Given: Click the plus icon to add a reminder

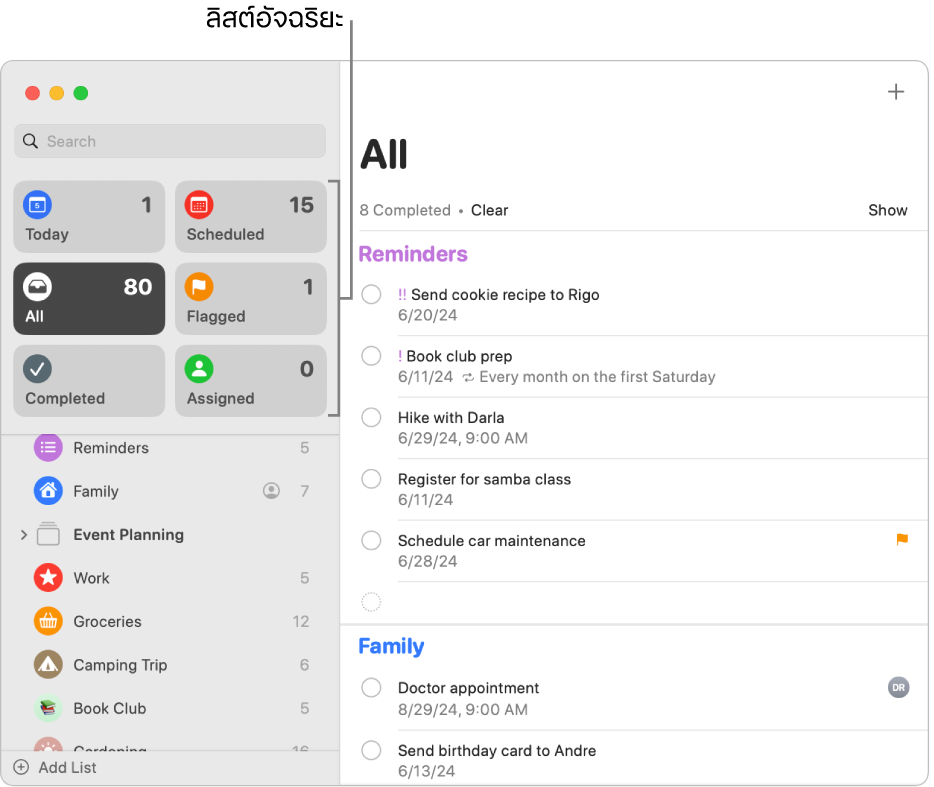Looking at the screenshot, I should pyautogui.click(x=896, y=92).
